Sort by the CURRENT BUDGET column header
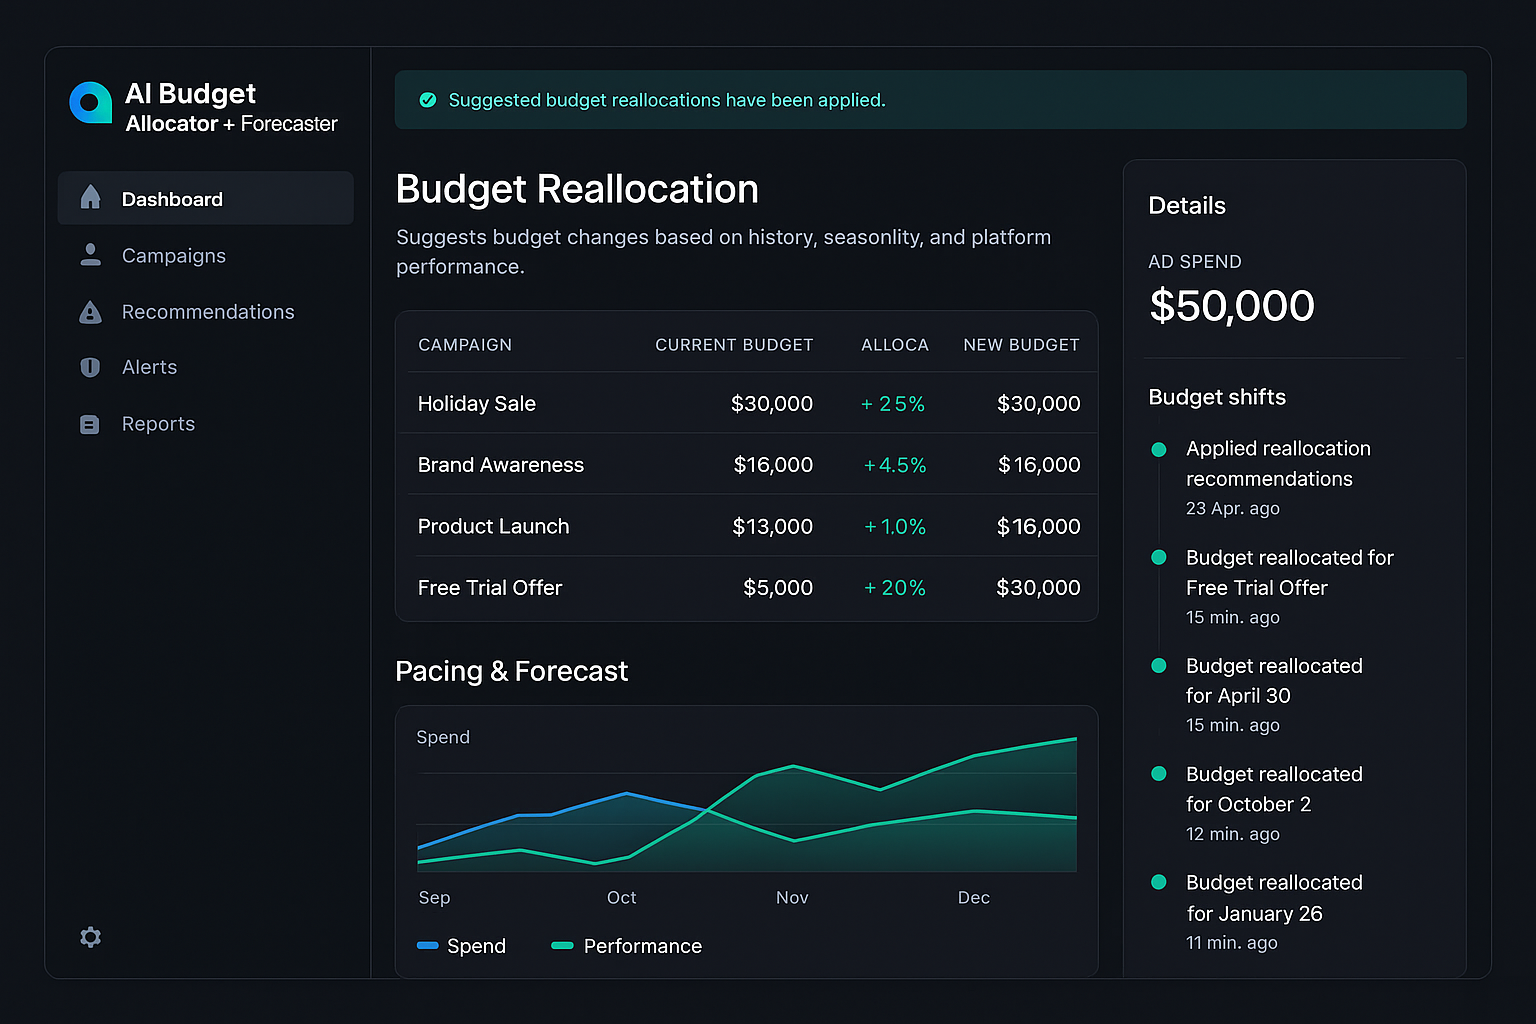Screen dimensions: 1536x1024 (x=734, y=344)
